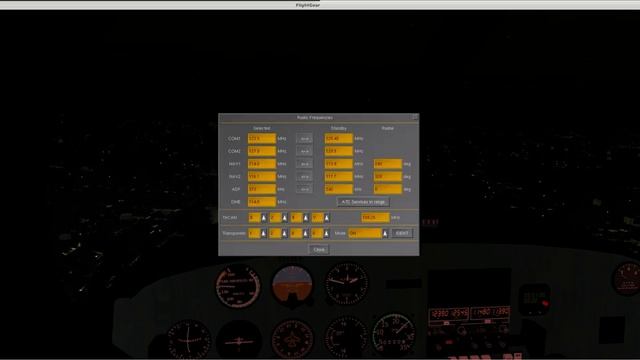
Task: Click the heading indicator gauge
Action: [292, 339]
